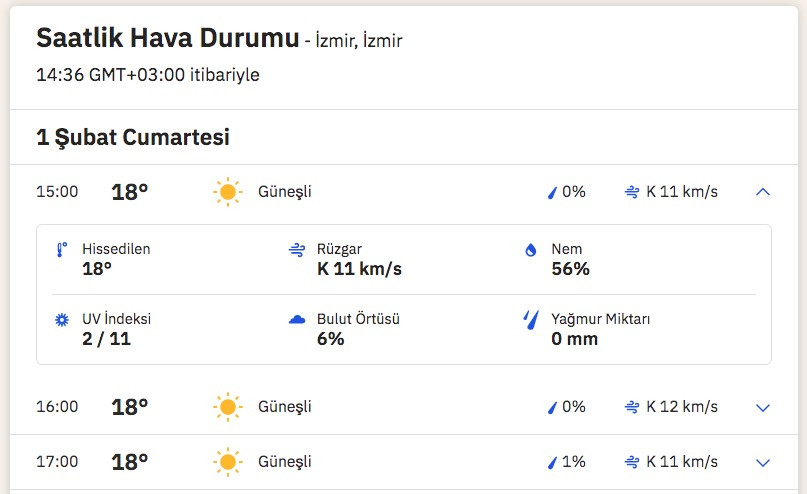This screenshot has width=807, height=494.
Task: Click the humidity droplet icon beside Nem
Action: (x=531, y=250)
